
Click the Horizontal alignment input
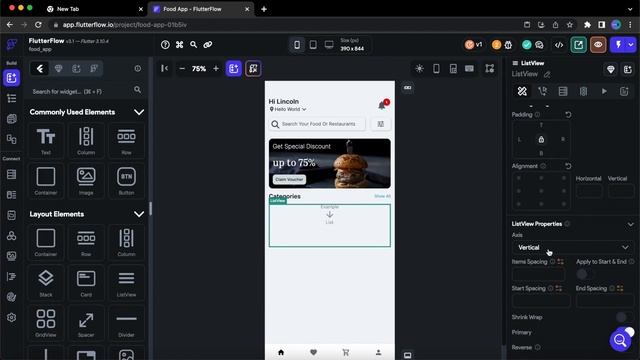pos(589,191)
